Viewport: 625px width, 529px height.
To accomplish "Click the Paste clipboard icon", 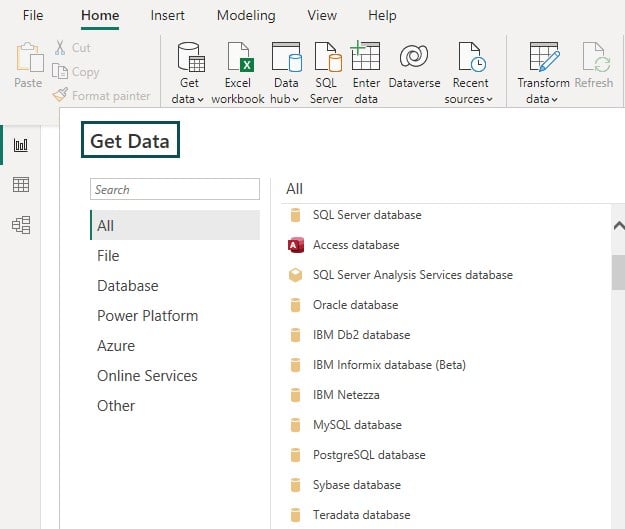I will 29,57.
